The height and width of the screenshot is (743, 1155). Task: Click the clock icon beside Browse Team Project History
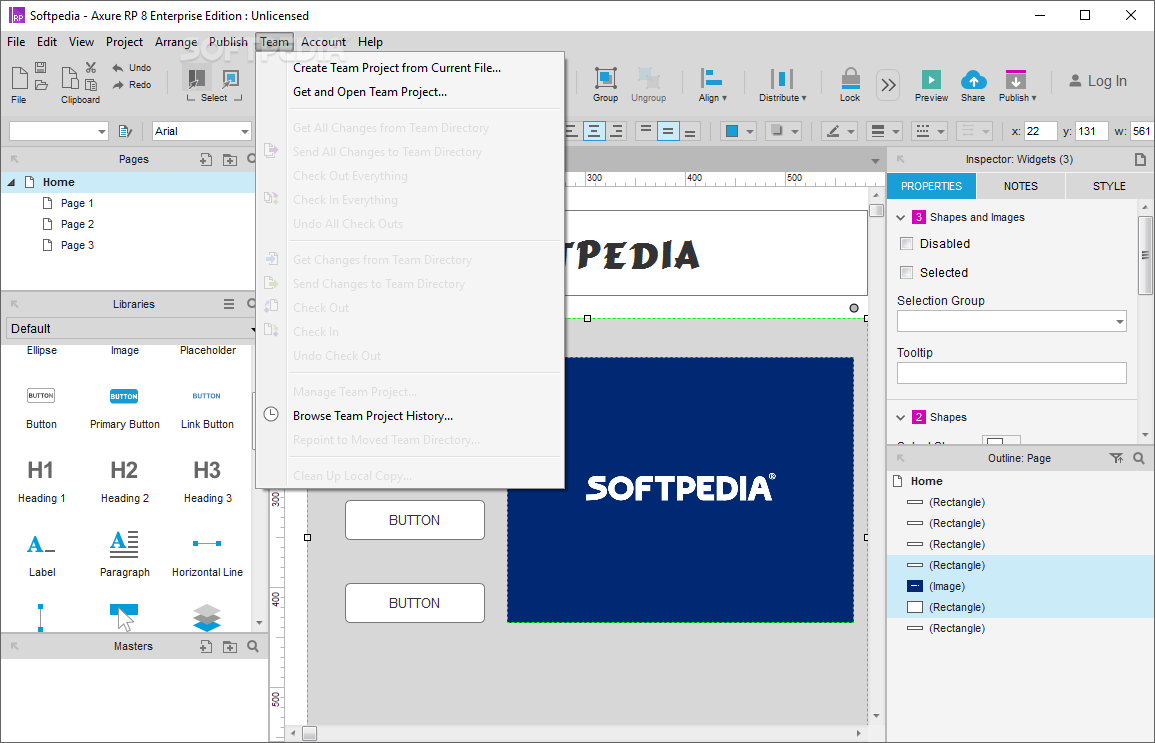point(271,414)
